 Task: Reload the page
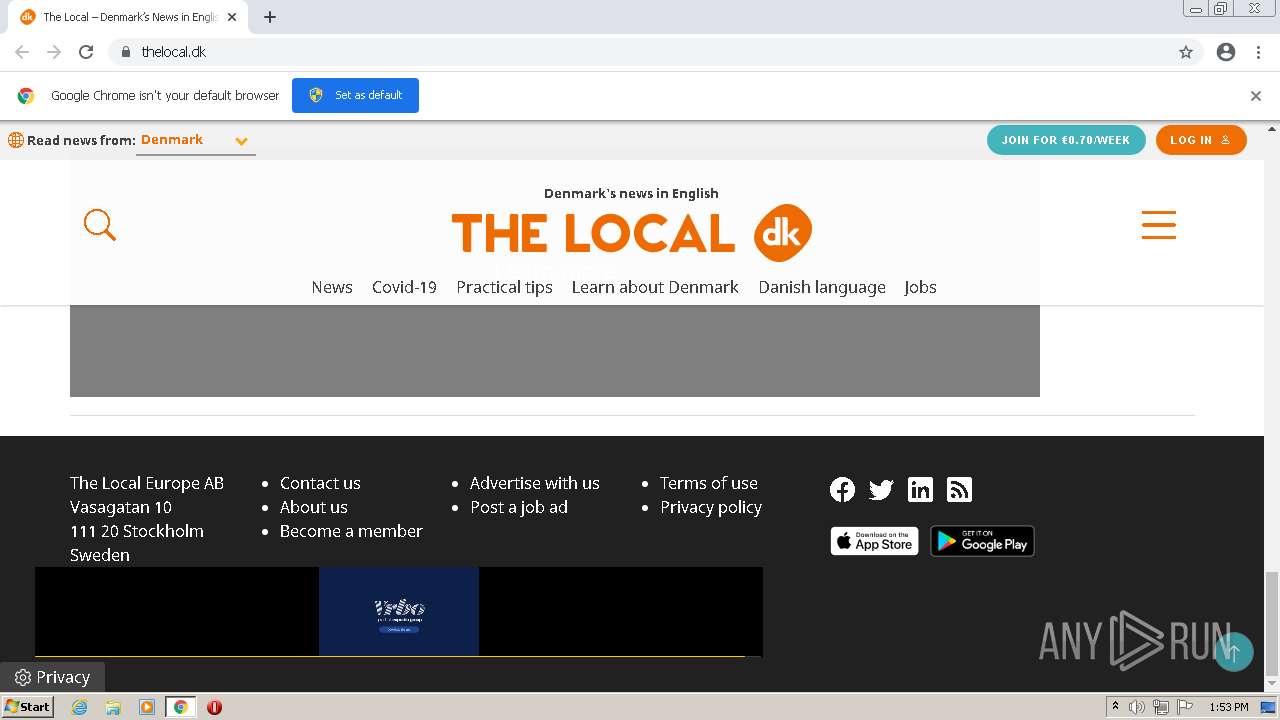pyautogui.click(x=86, y=52)
